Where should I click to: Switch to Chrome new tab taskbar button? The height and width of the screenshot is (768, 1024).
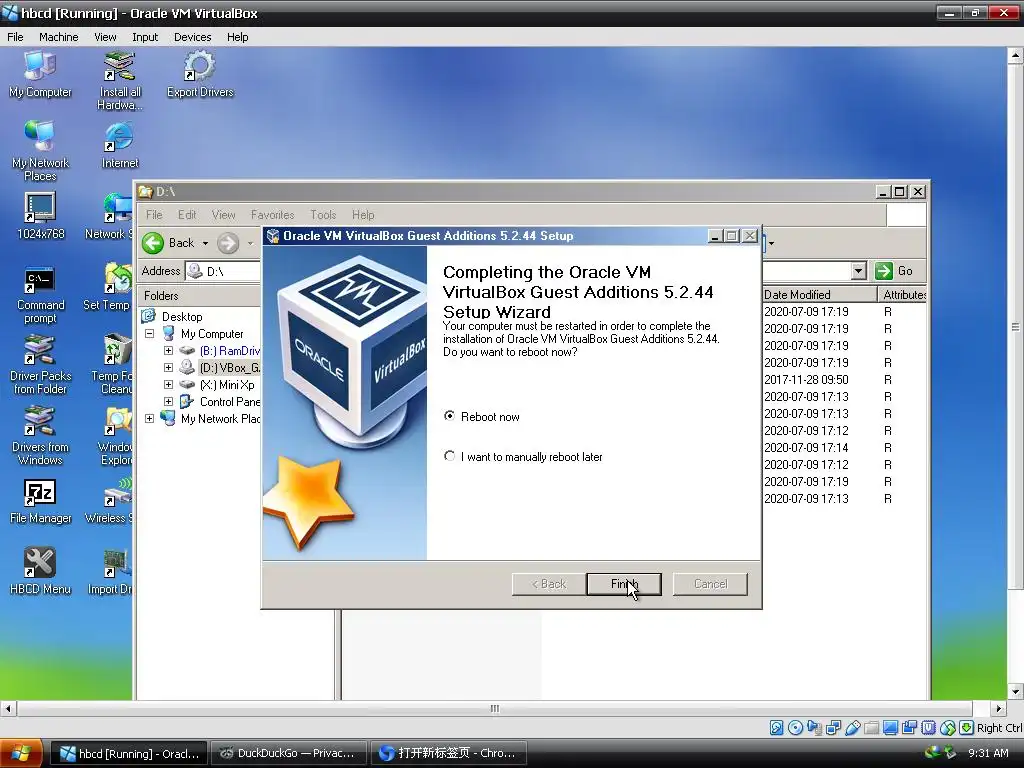[x=447, y=754]
